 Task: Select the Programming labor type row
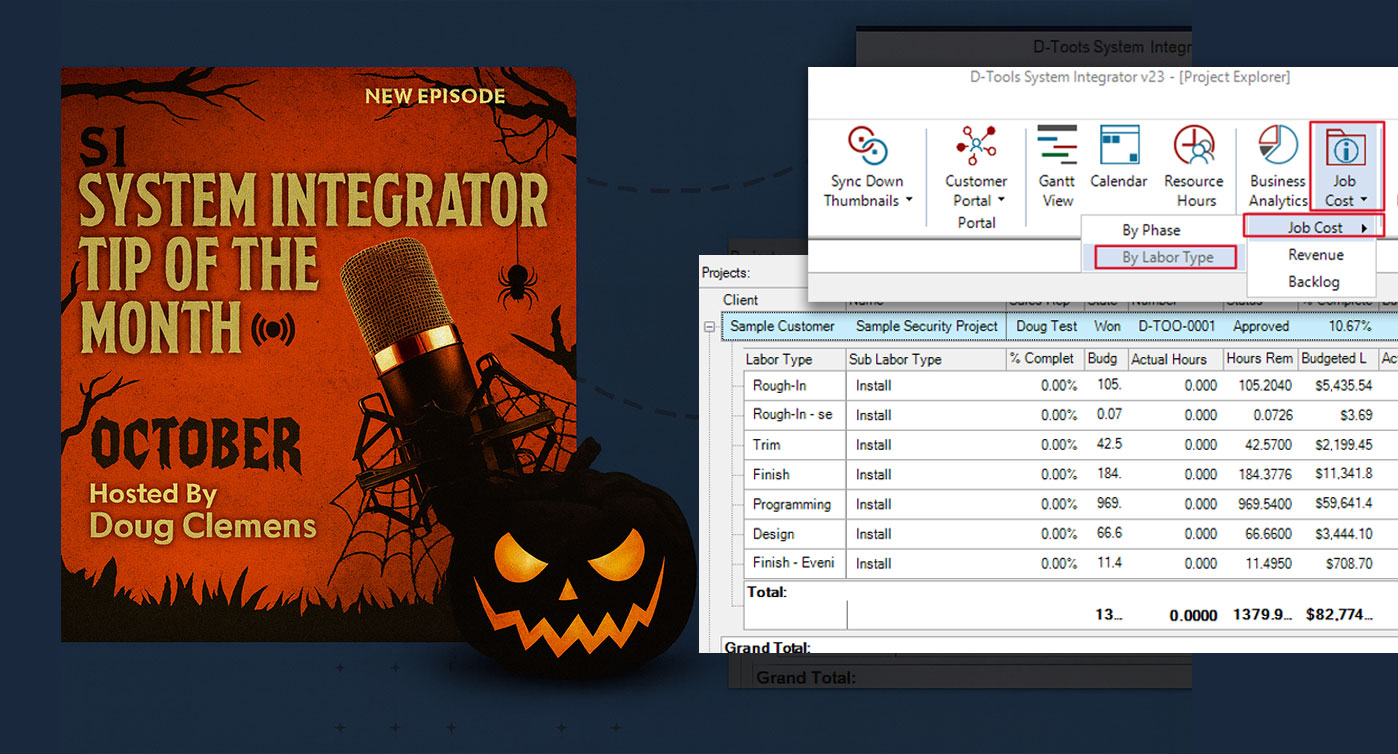tap(793, 504)
